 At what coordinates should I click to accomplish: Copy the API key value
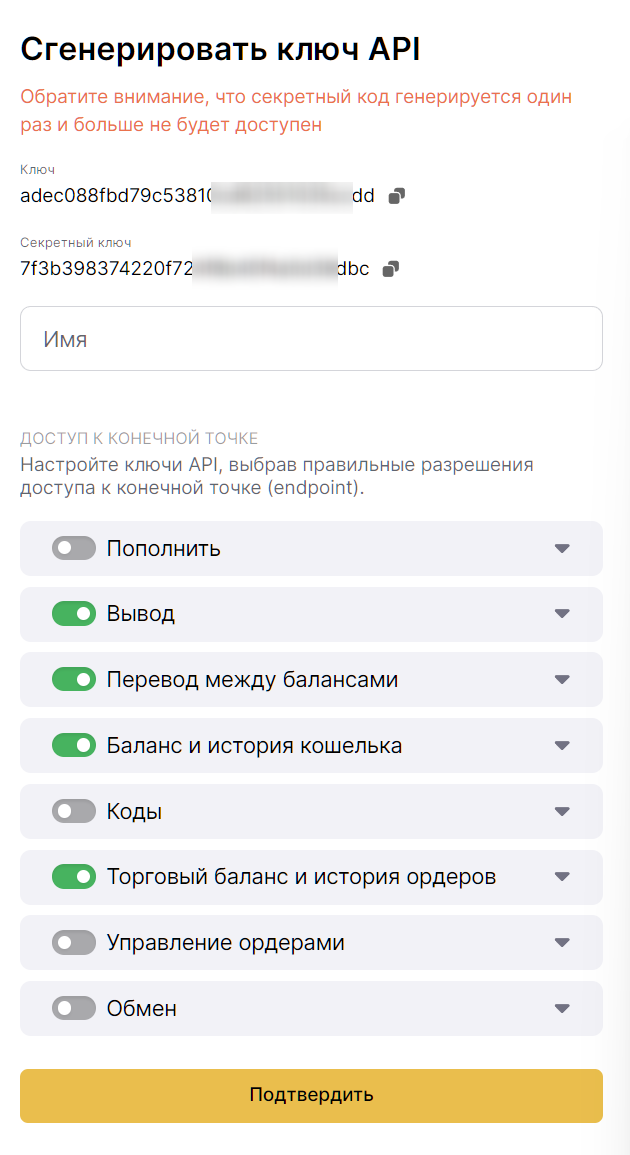click(397, 196)
